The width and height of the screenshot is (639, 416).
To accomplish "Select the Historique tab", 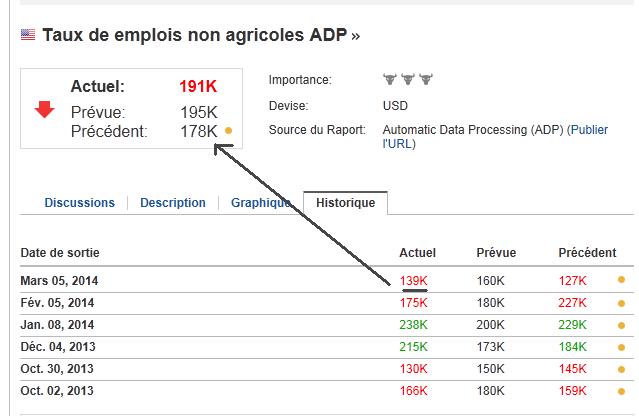I will pos(346,203).
